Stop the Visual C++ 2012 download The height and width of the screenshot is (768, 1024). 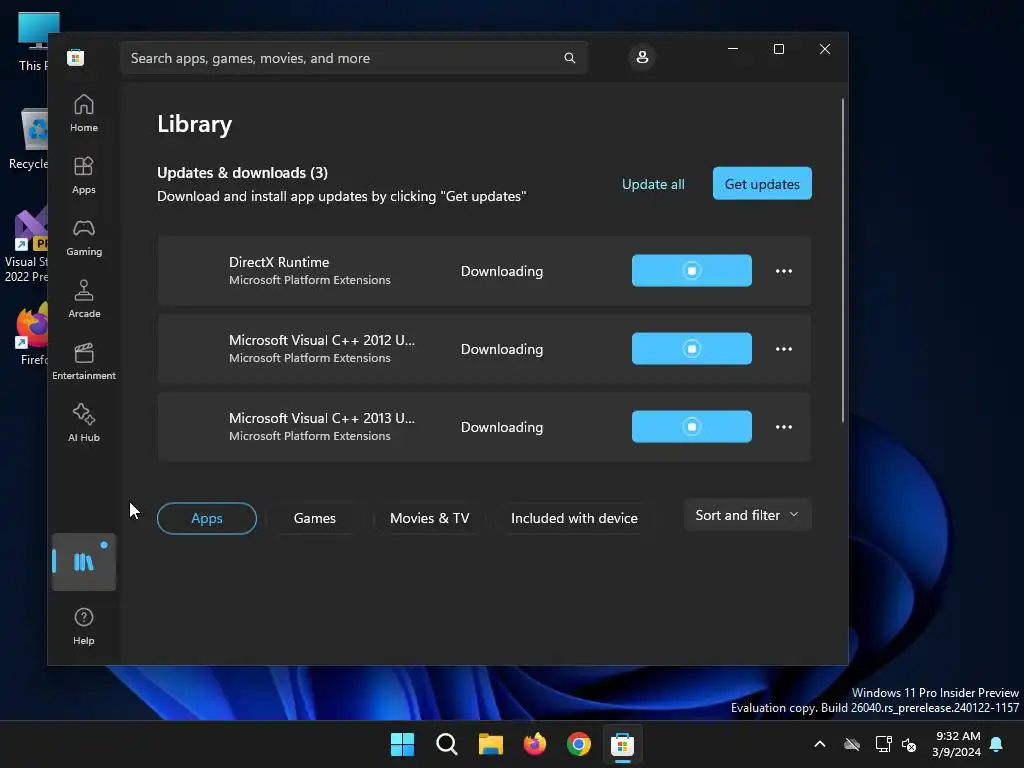[692, 349]
